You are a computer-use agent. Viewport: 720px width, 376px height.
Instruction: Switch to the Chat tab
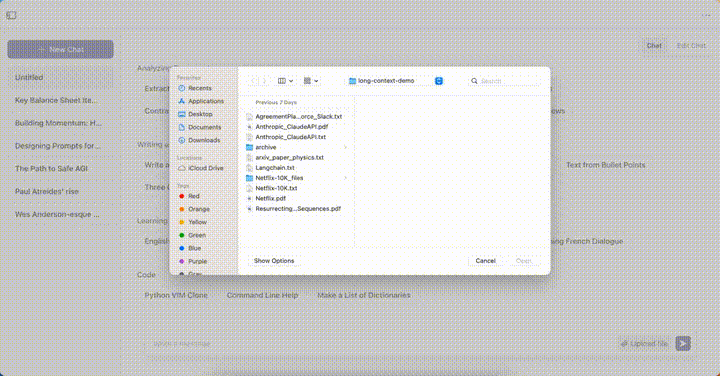click(654, 45)
